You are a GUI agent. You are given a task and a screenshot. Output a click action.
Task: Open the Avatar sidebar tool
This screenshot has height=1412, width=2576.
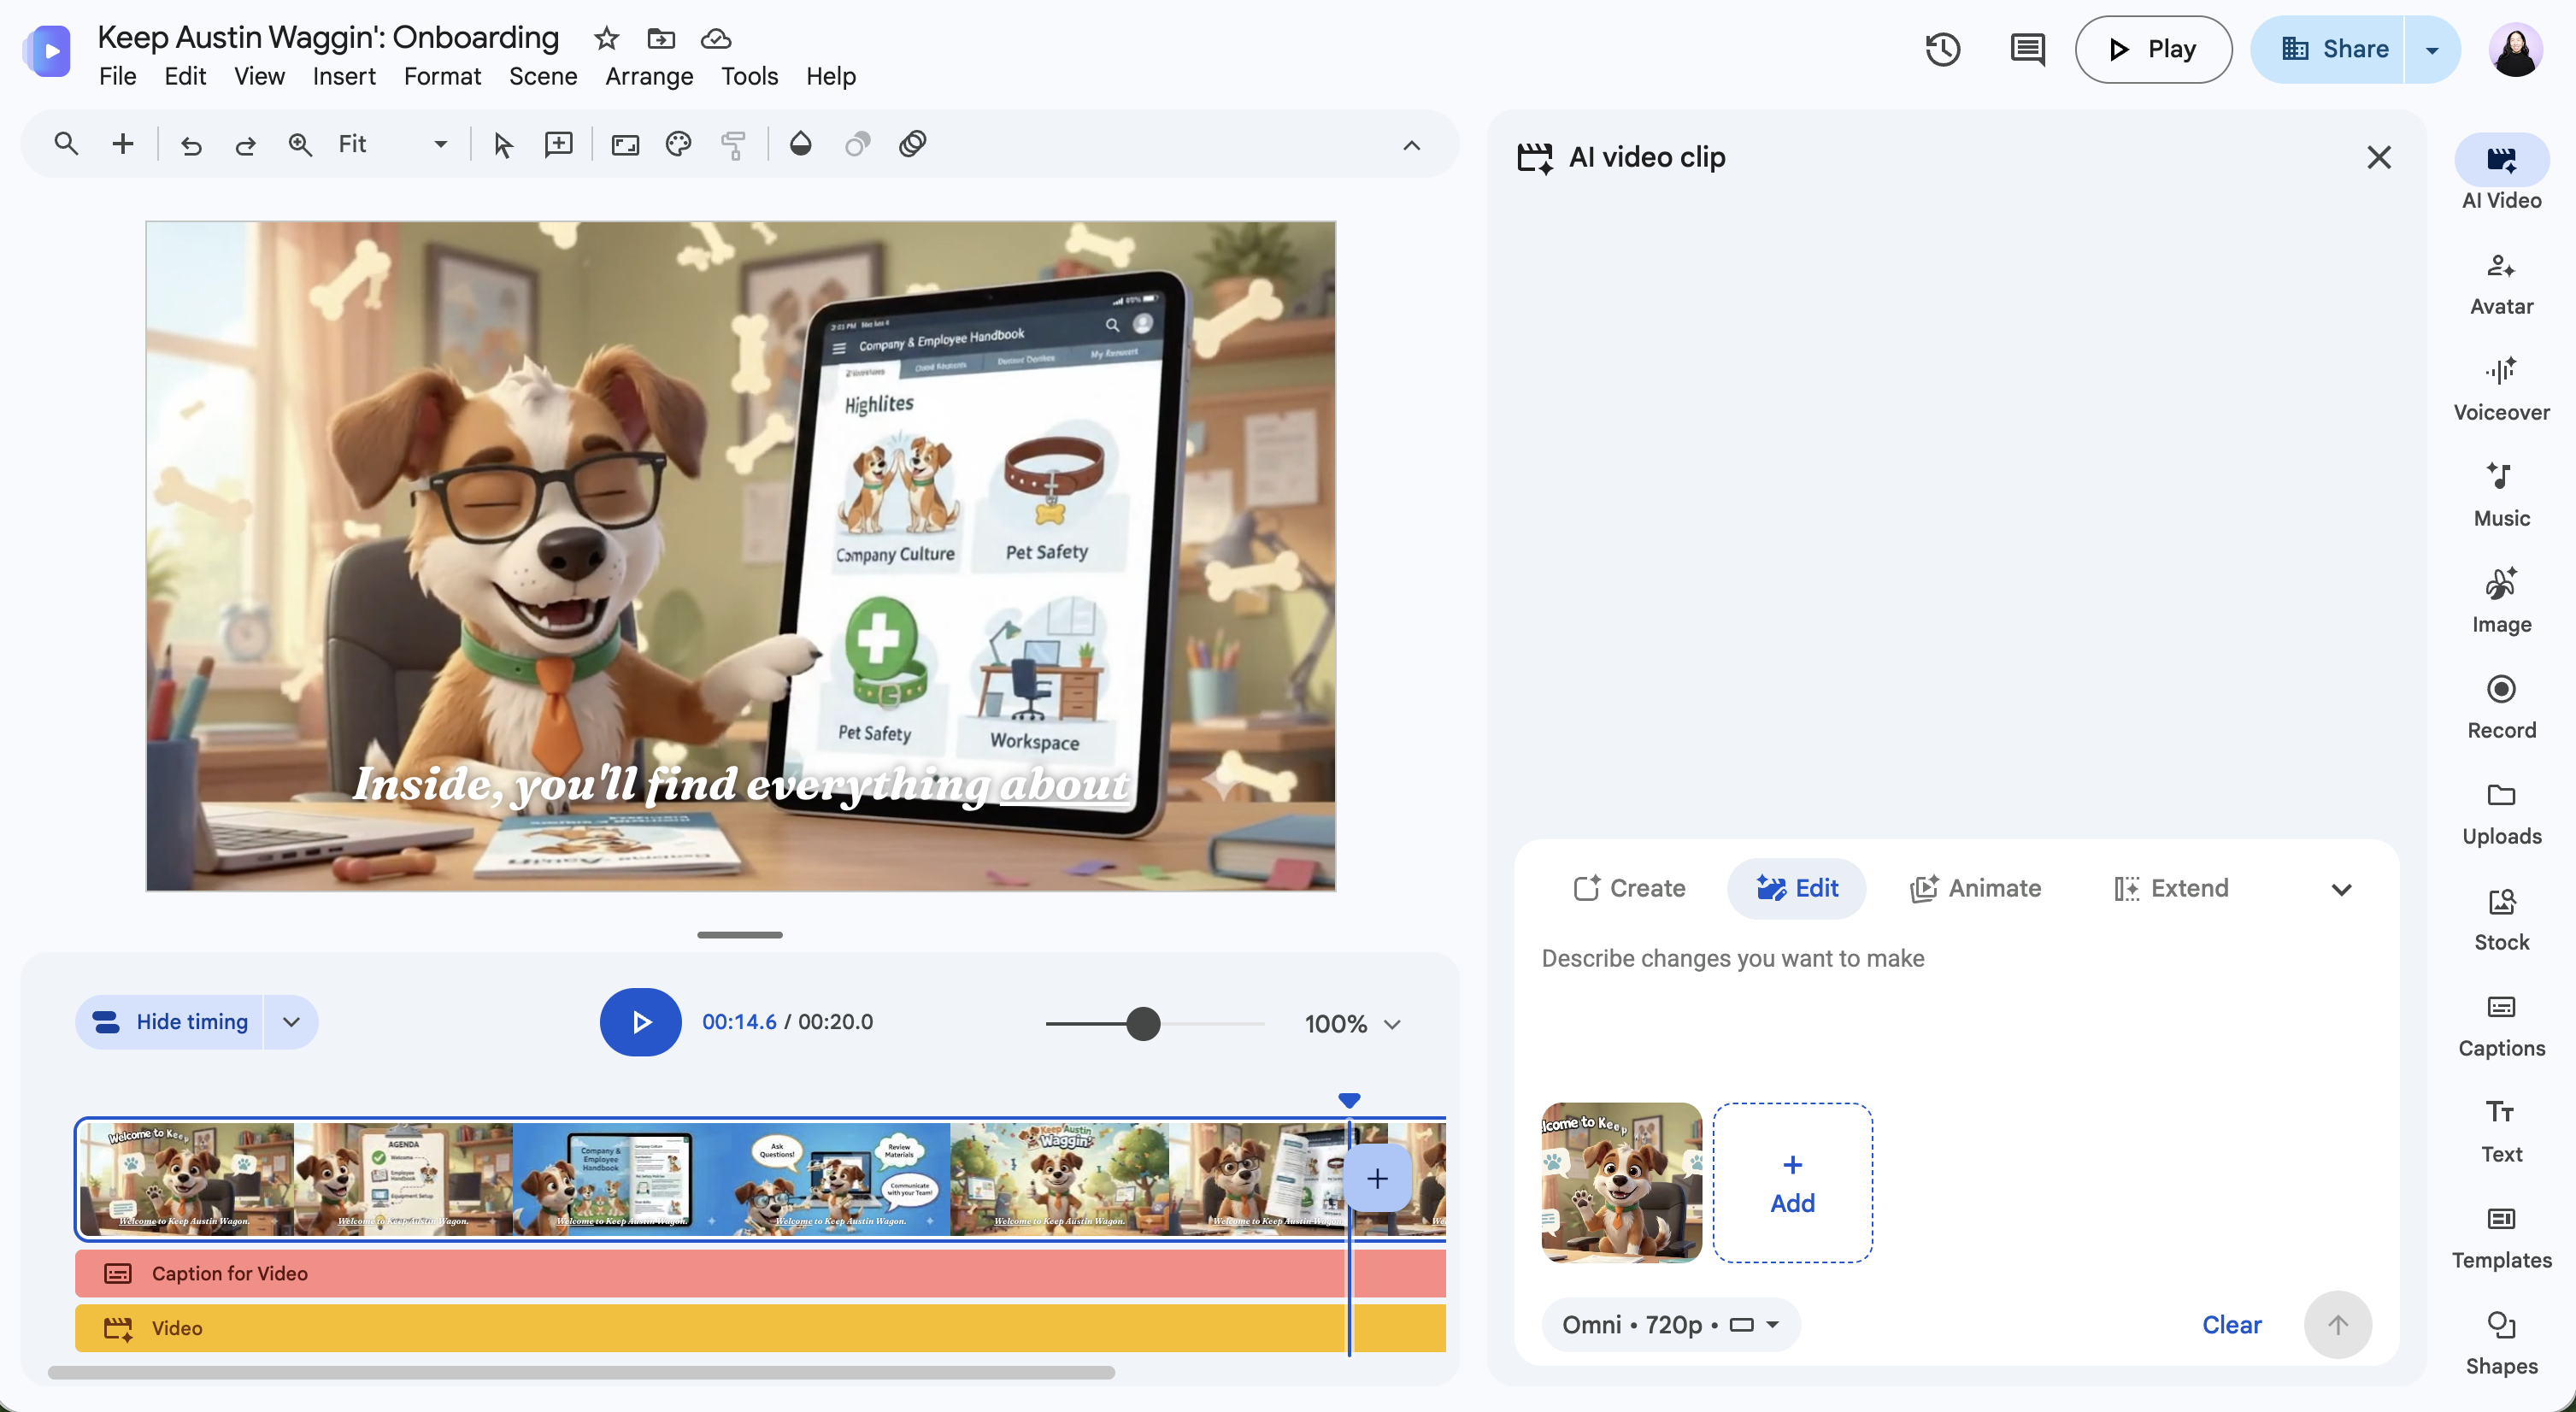pyautogui.click(x=2501, y=284)
